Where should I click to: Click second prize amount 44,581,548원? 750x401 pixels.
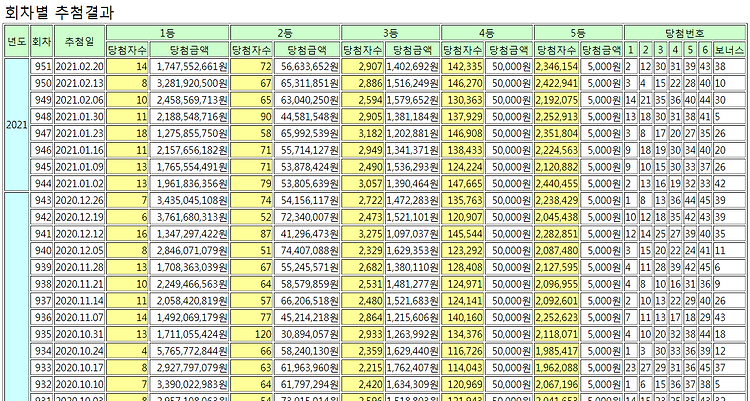(x=307, y=117)
